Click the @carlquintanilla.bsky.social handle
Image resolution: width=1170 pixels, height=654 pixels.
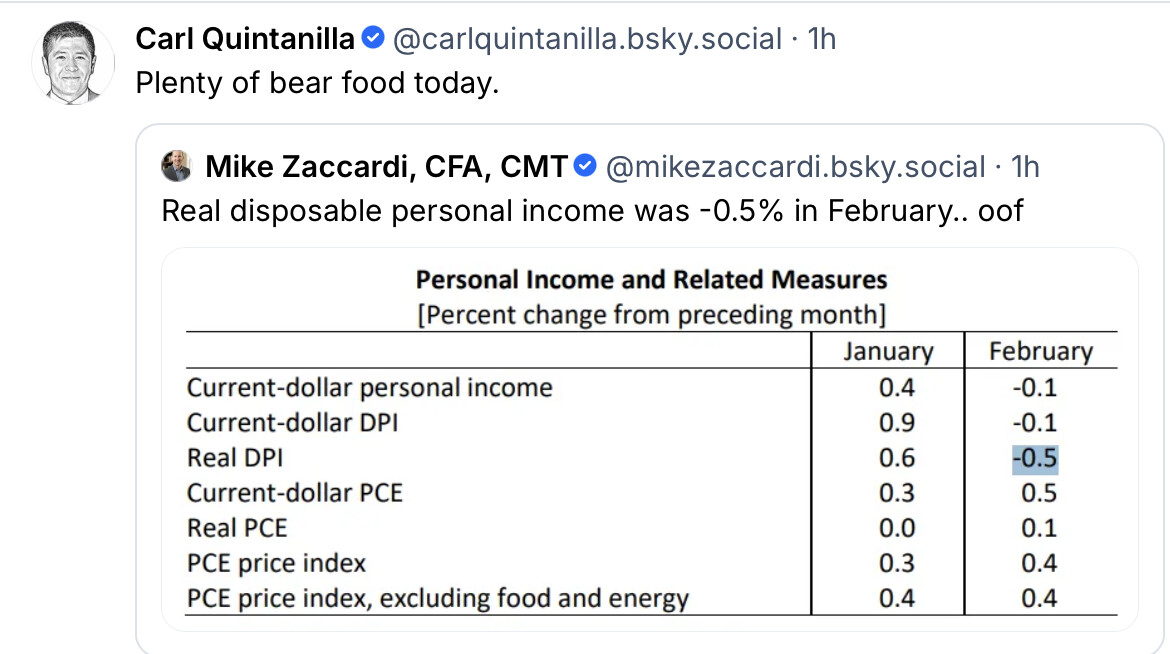pyautogui.click(x=587, y=39)
